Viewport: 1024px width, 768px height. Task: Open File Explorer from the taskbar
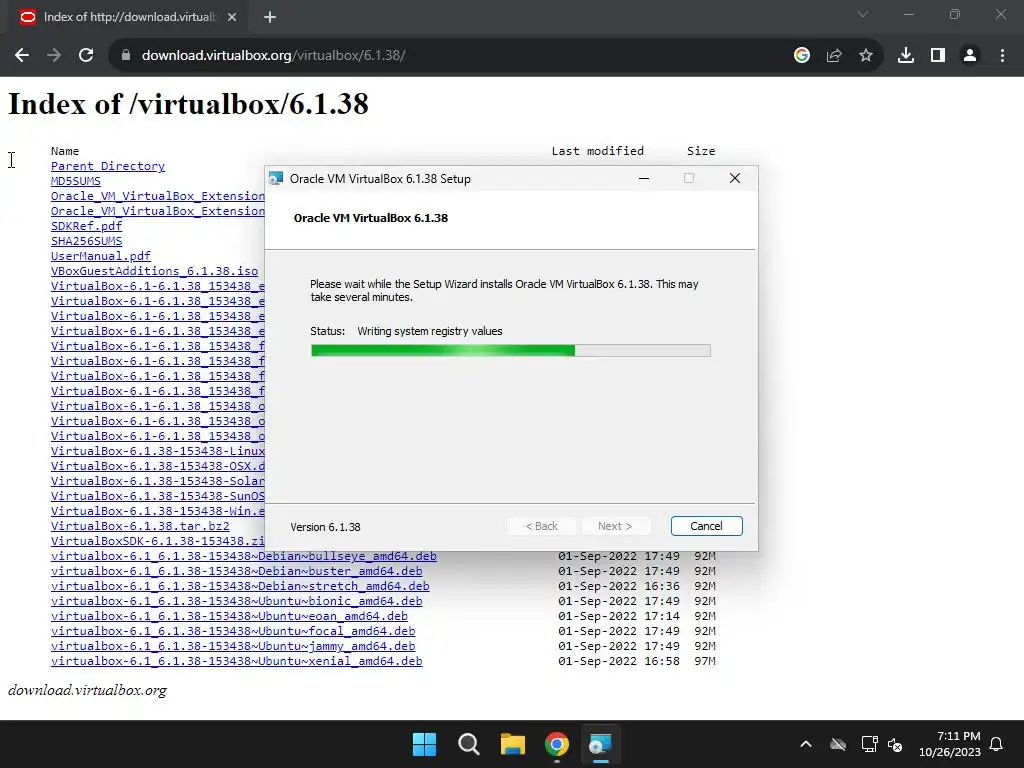point(513,744)
